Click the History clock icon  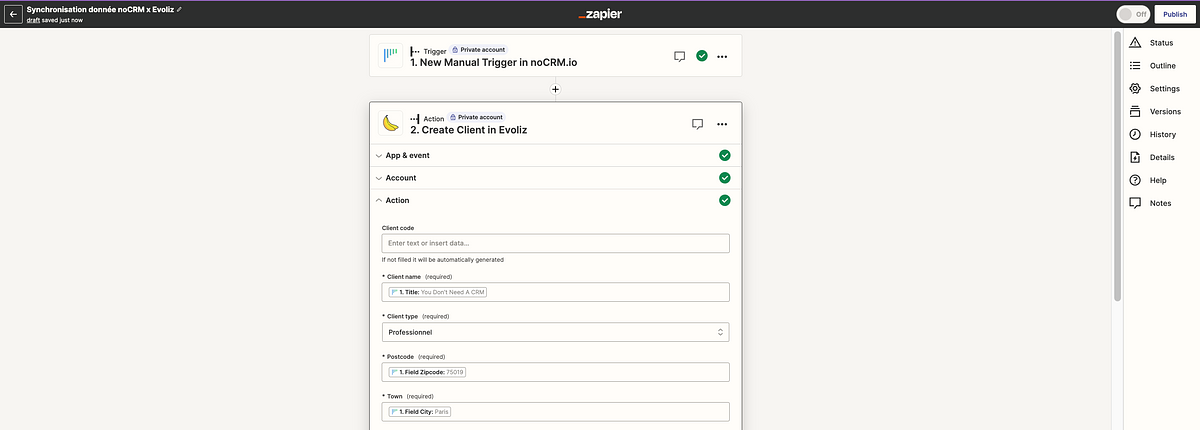point(1135,134)
